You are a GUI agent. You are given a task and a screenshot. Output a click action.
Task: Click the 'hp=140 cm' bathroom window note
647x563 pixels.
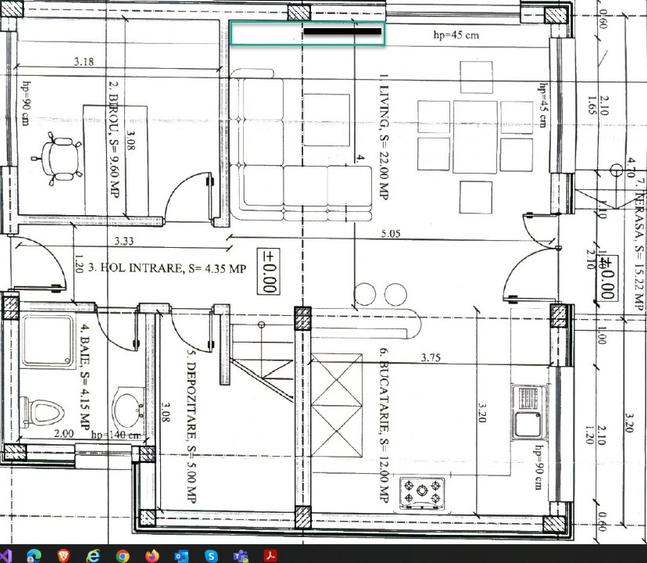point(116,435)
